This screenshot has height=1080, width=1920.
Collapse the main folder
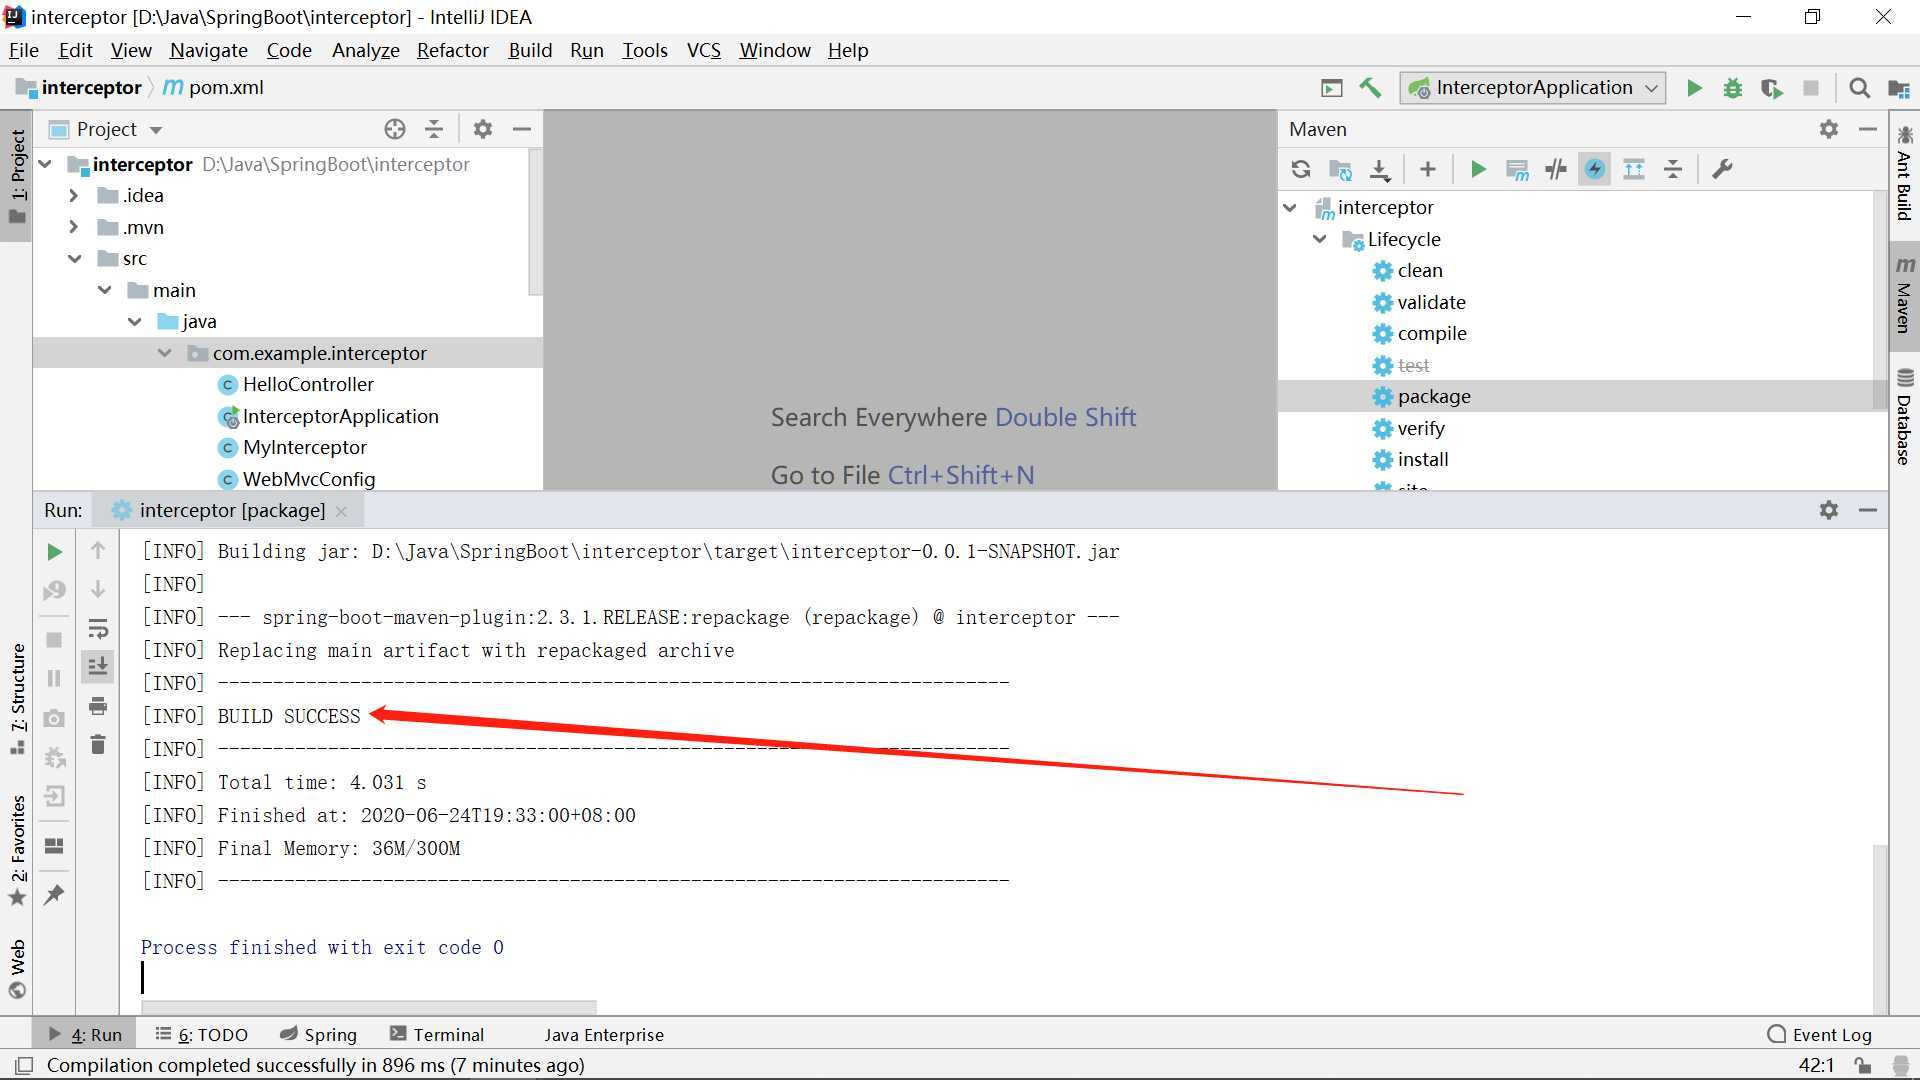coord(105,290)
